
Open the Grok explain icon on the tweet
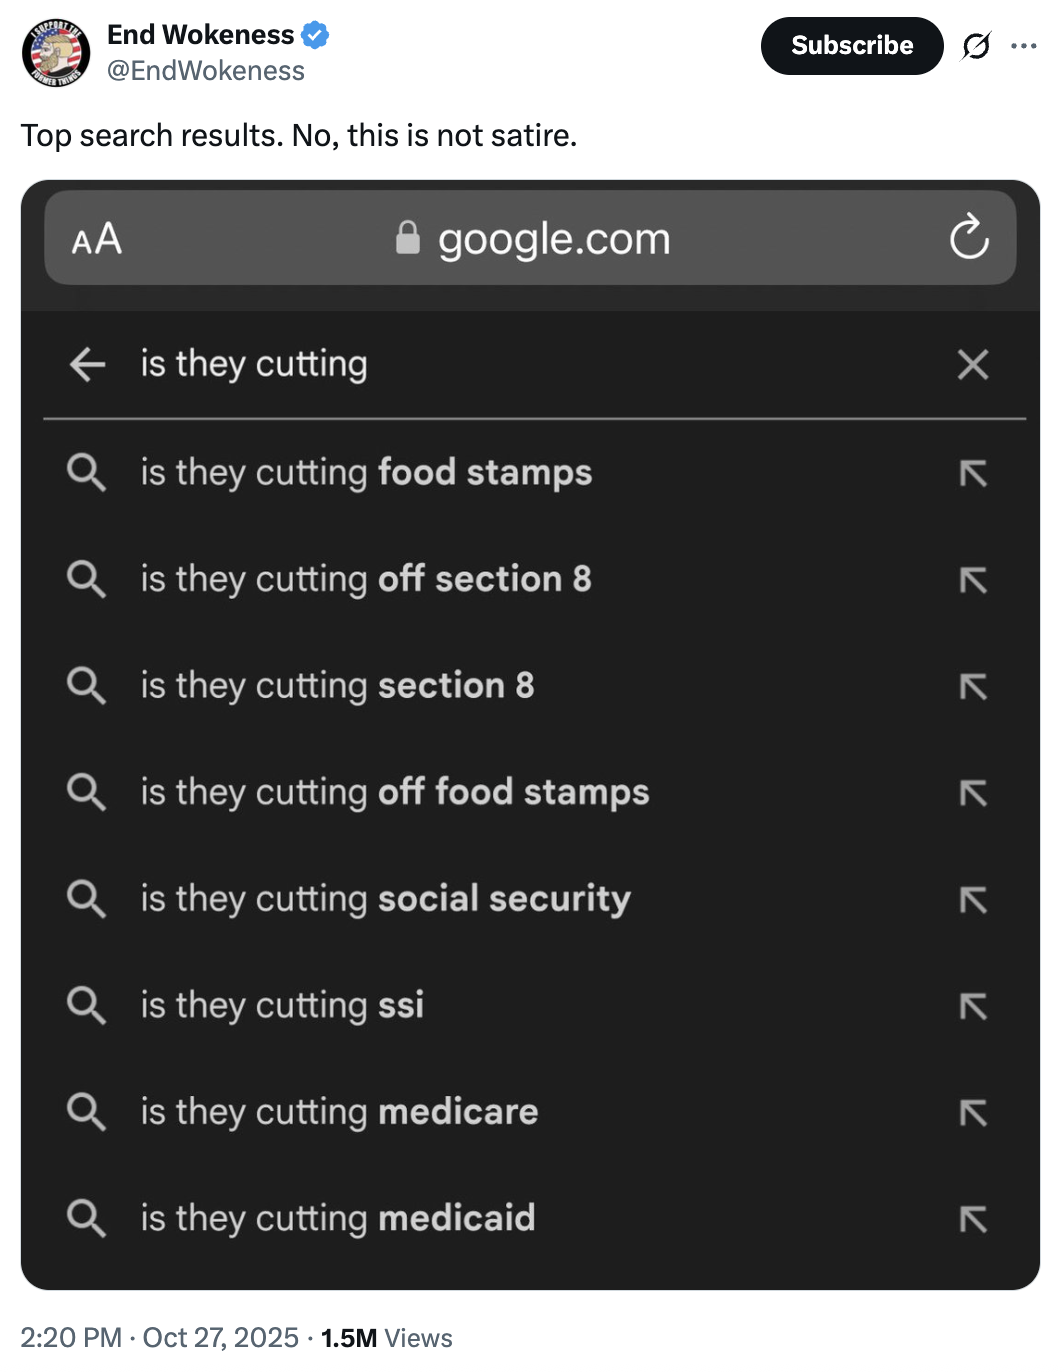pos(975,45)
